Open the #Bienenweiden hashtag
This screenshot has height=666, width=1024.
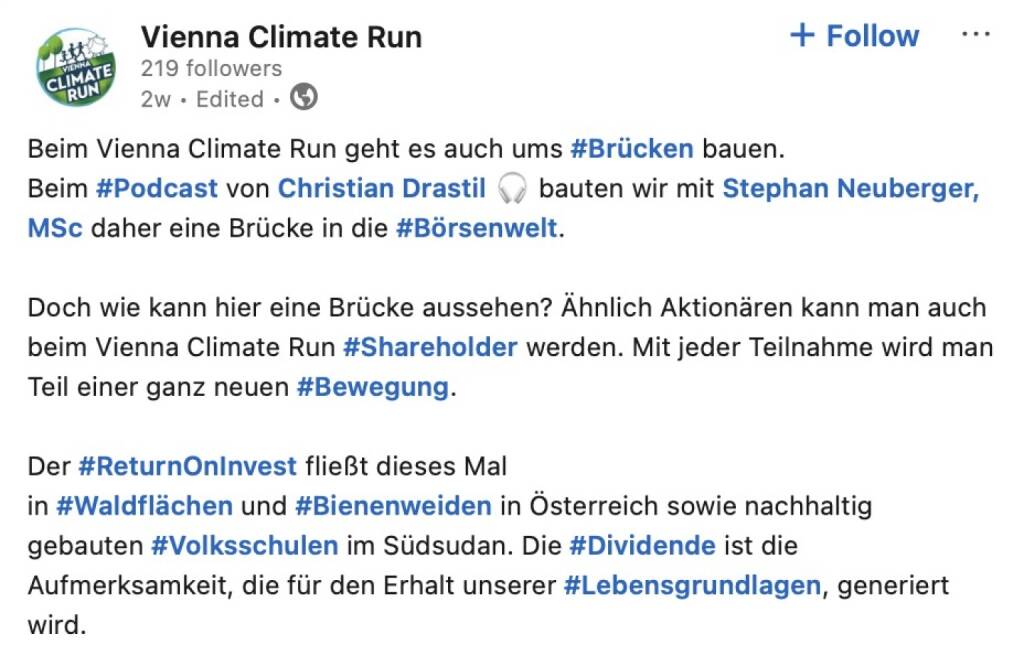393,506
